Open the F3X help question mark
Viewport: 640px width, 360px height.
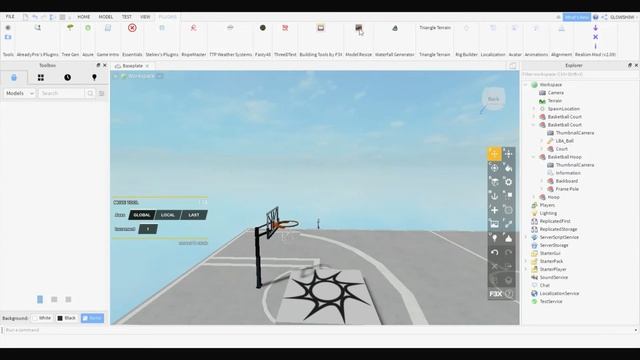pyautogui.click(x=509, y=294)
